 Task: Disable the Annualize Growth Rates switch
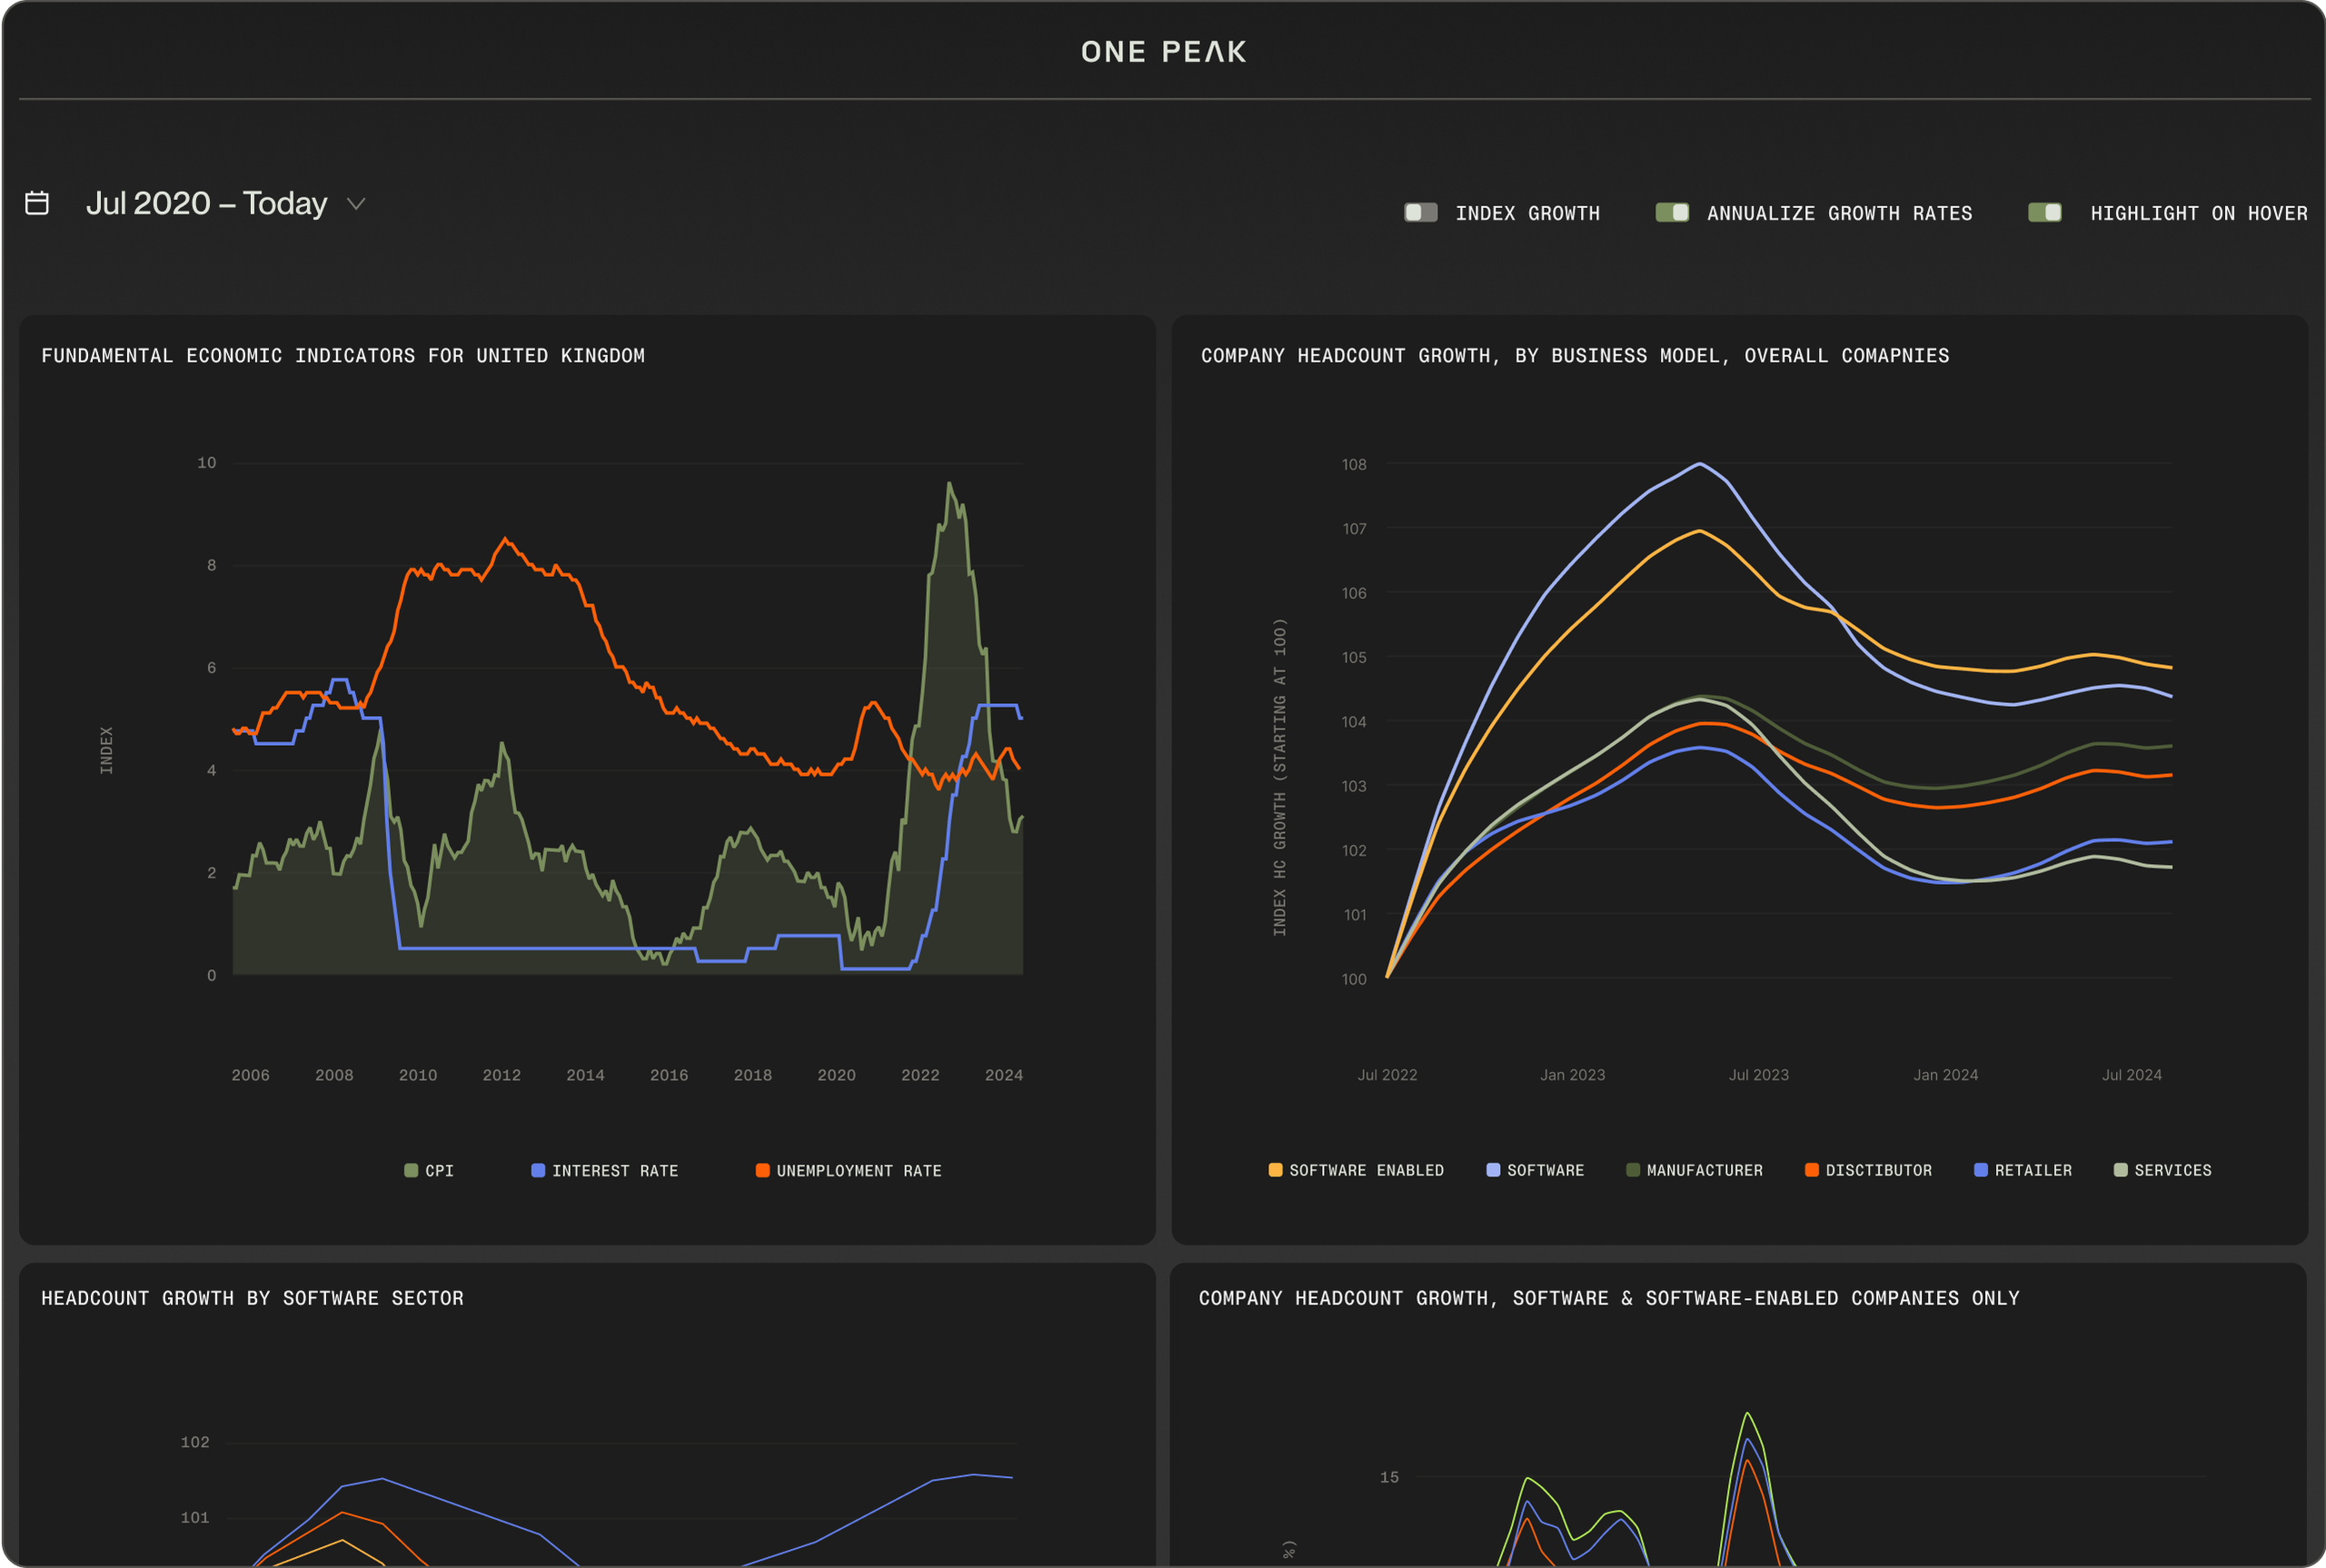(x=1672, y=213)
